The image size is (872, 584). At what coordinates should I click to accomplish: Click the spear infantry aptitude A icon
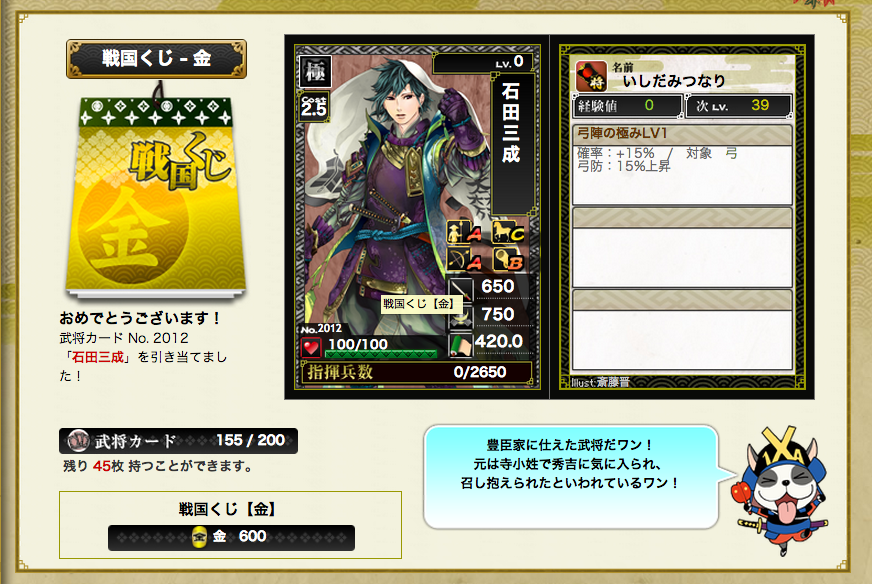tap(465, 232)
